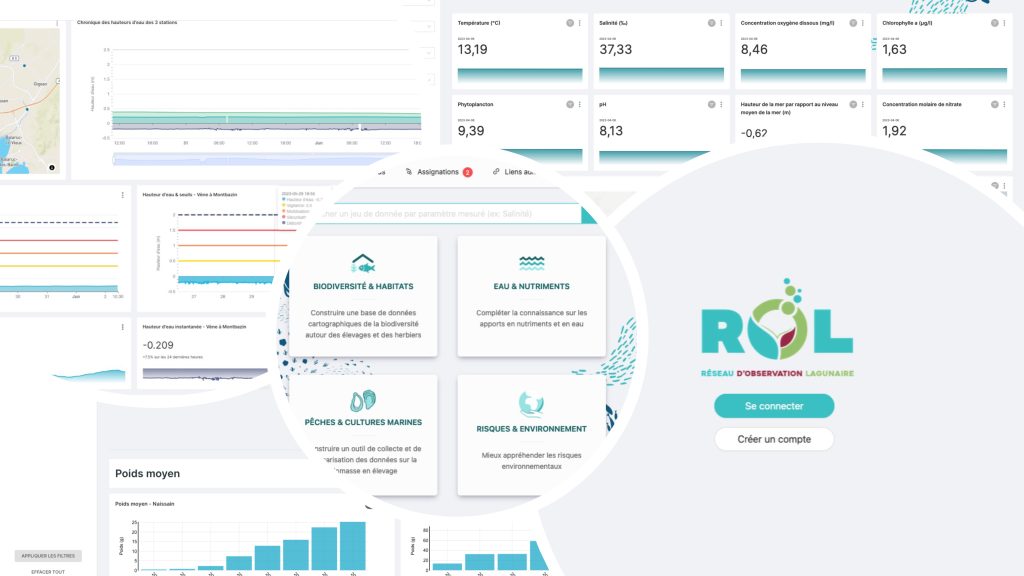Open the Assignations tab
1024x576 pixels.
438,172
